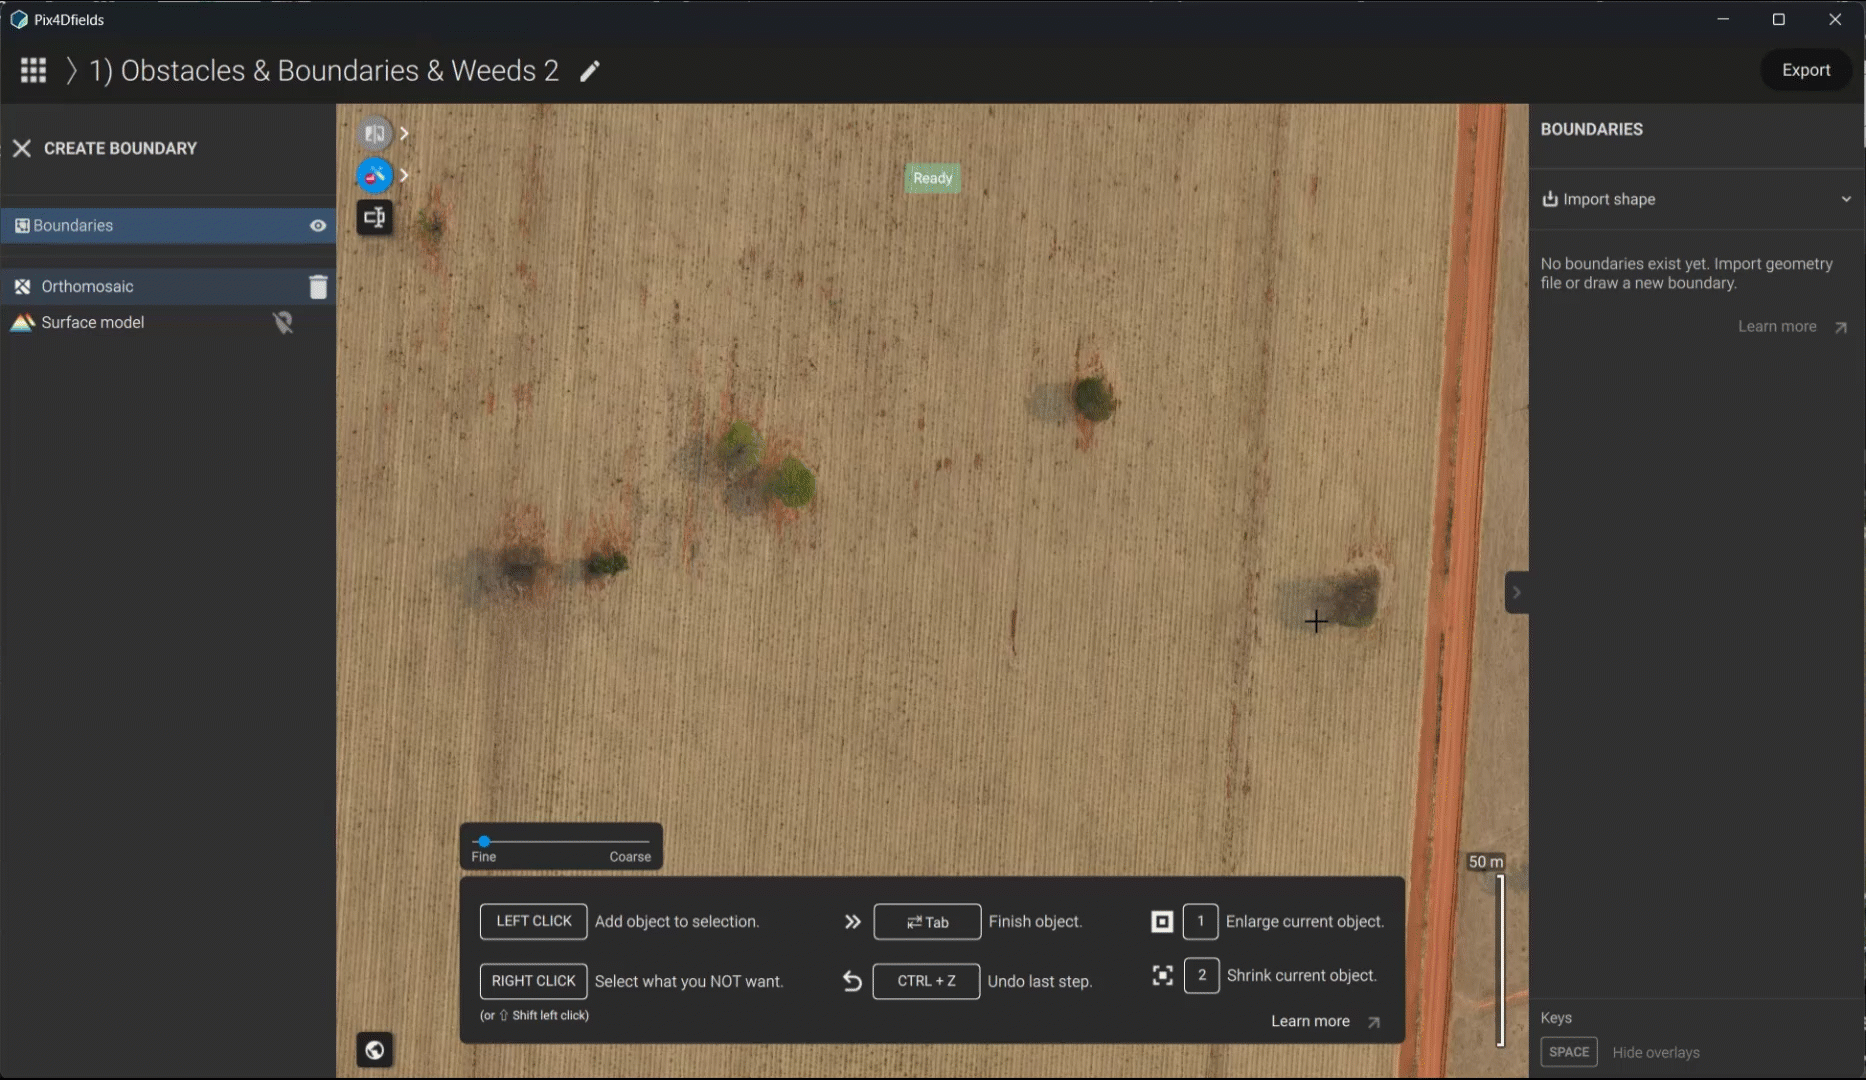Expand options for the comparison tool
The height and width of the screenshot is (1080, 1866).
click(404, 132)
